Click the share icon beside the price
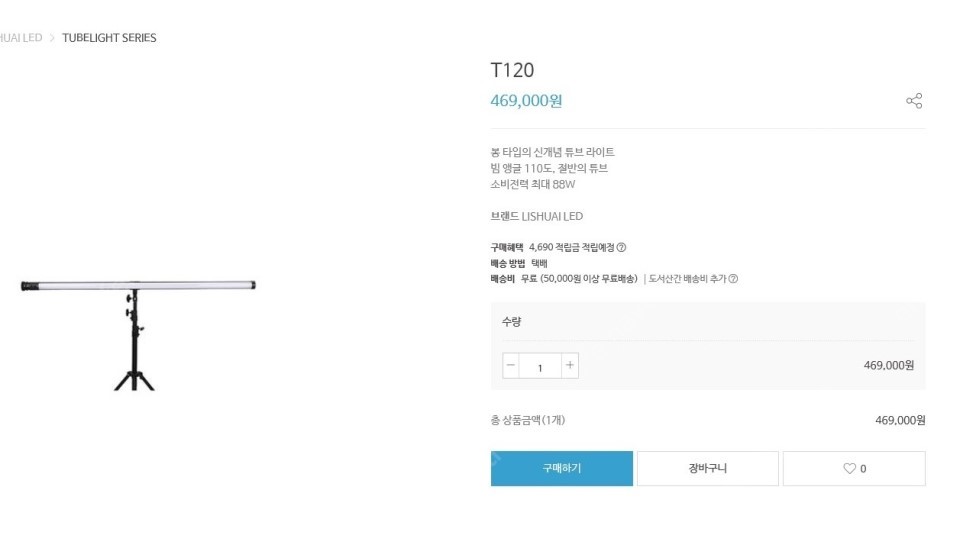 point(914,101)
